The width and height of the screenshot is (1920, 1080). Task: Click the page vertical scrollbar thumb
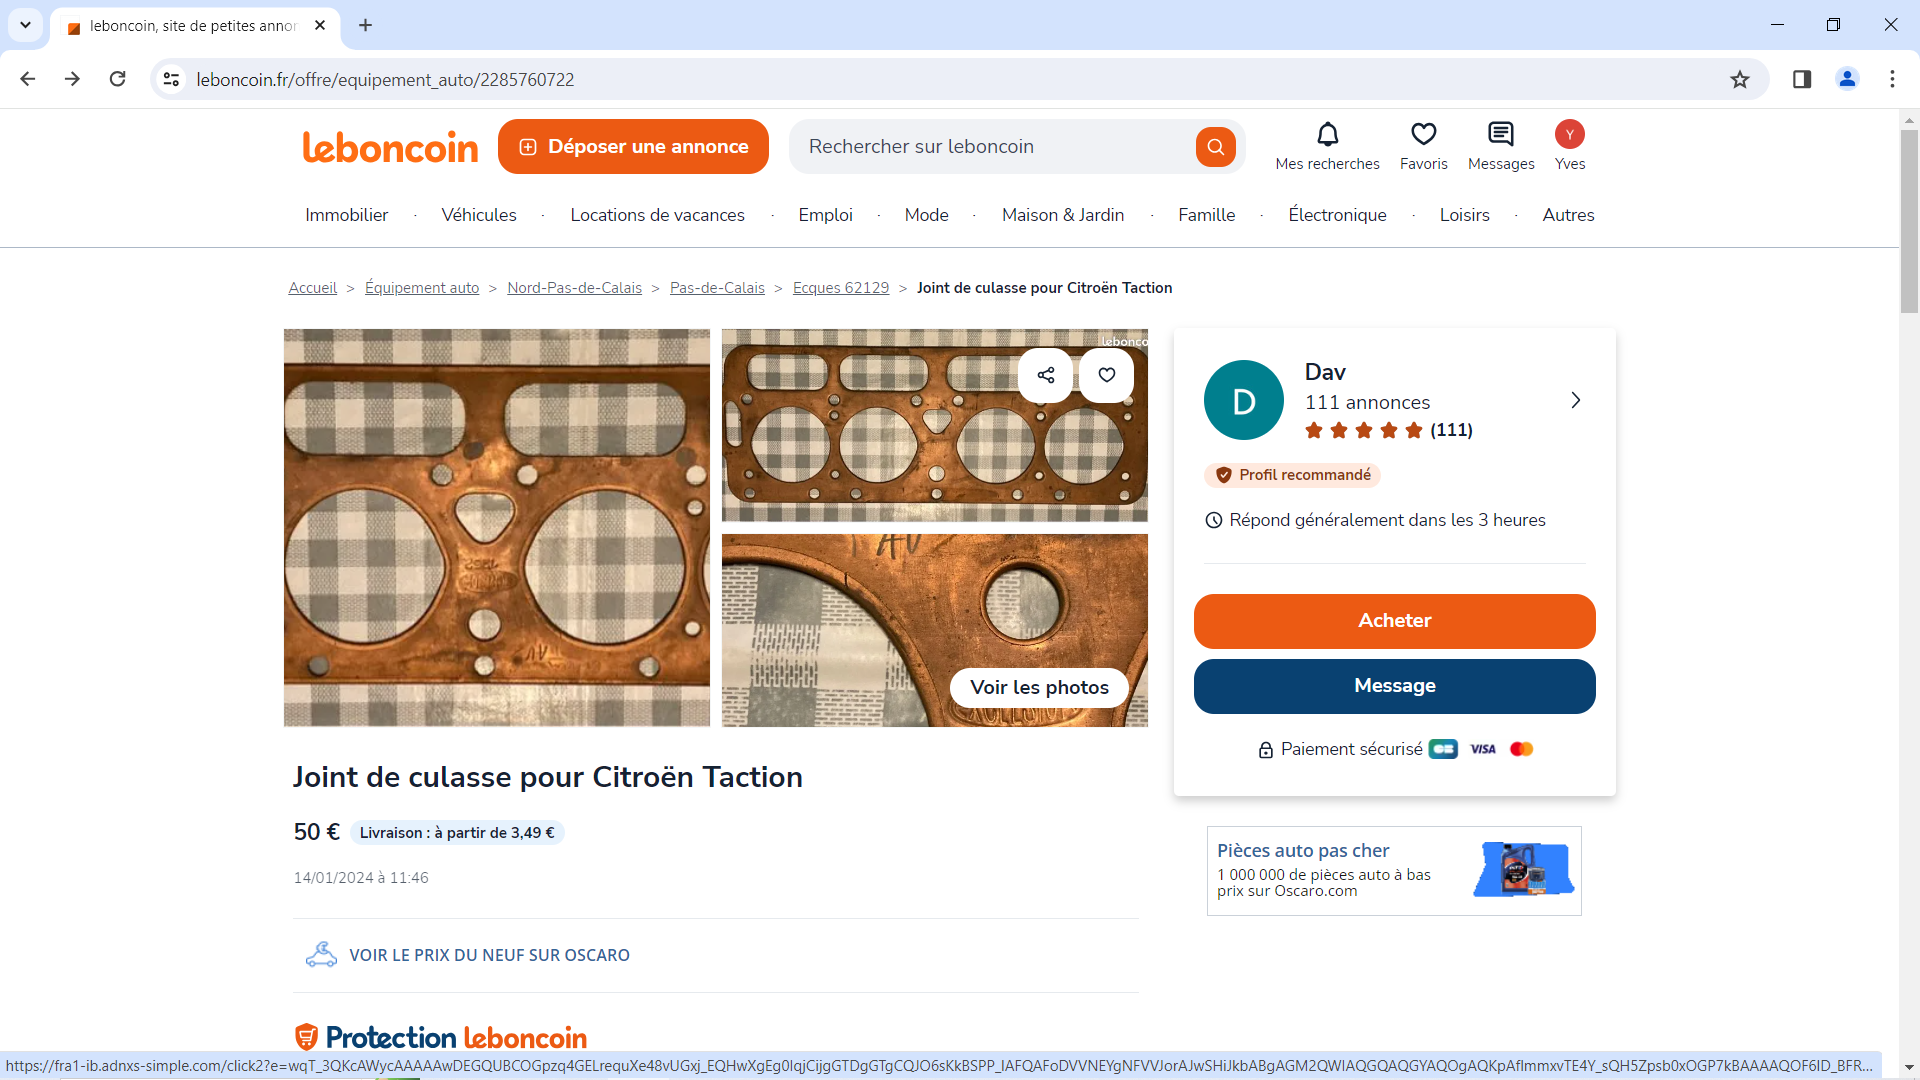pyautogui.click(x=1909, y=220)
